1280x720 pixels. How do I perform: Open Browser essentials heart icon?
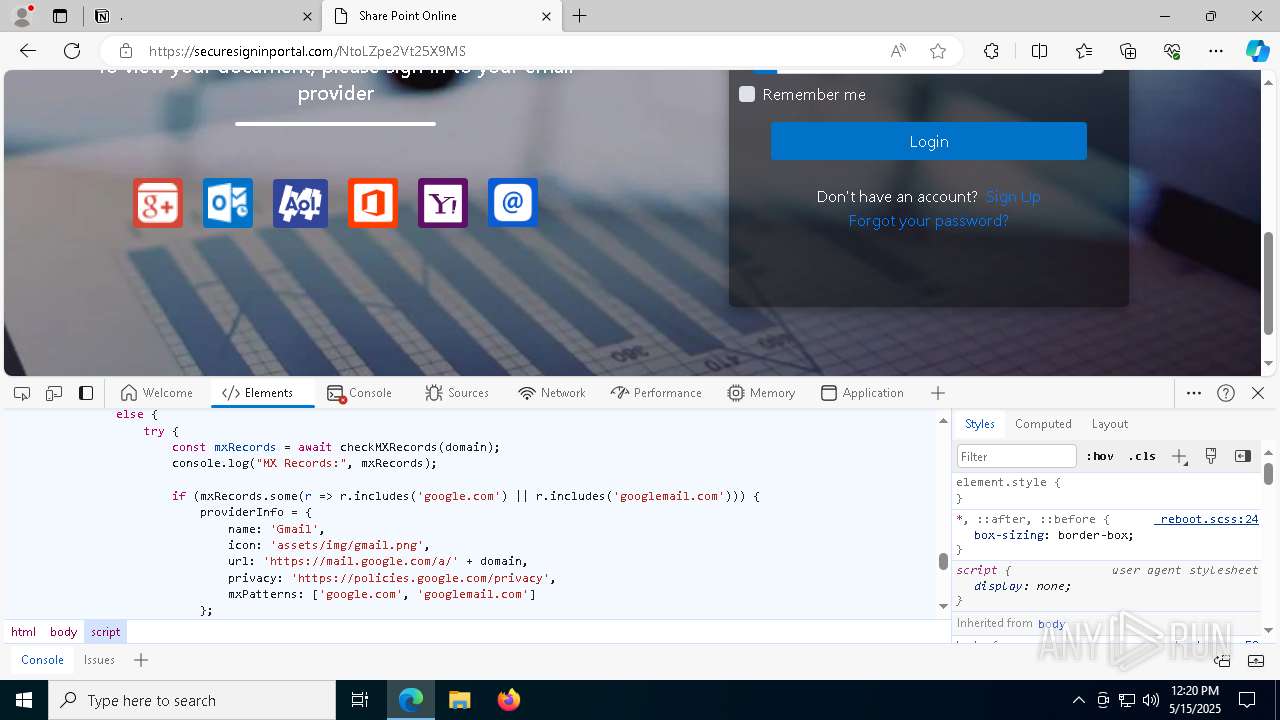pyautogui.click(x=1172, y=51)
